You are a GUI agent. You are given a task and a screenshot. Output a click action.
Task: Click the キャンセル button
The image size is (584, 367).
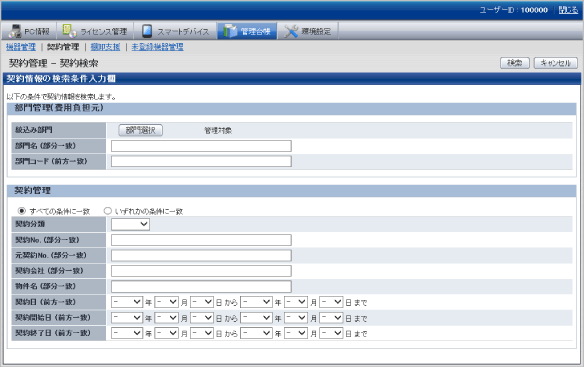(x=556, y=63)
